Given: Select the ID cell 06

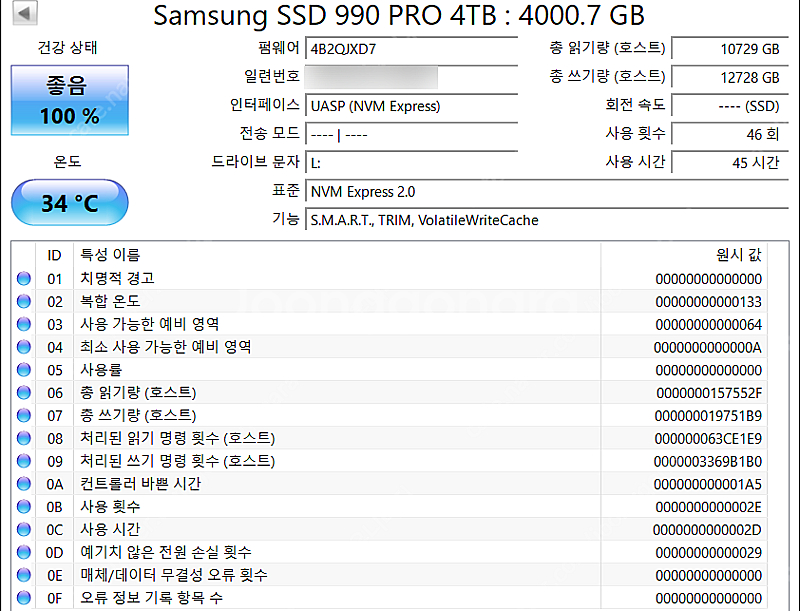Looking at the screenshot, I should pyautogui.click(x=55, y=393).
